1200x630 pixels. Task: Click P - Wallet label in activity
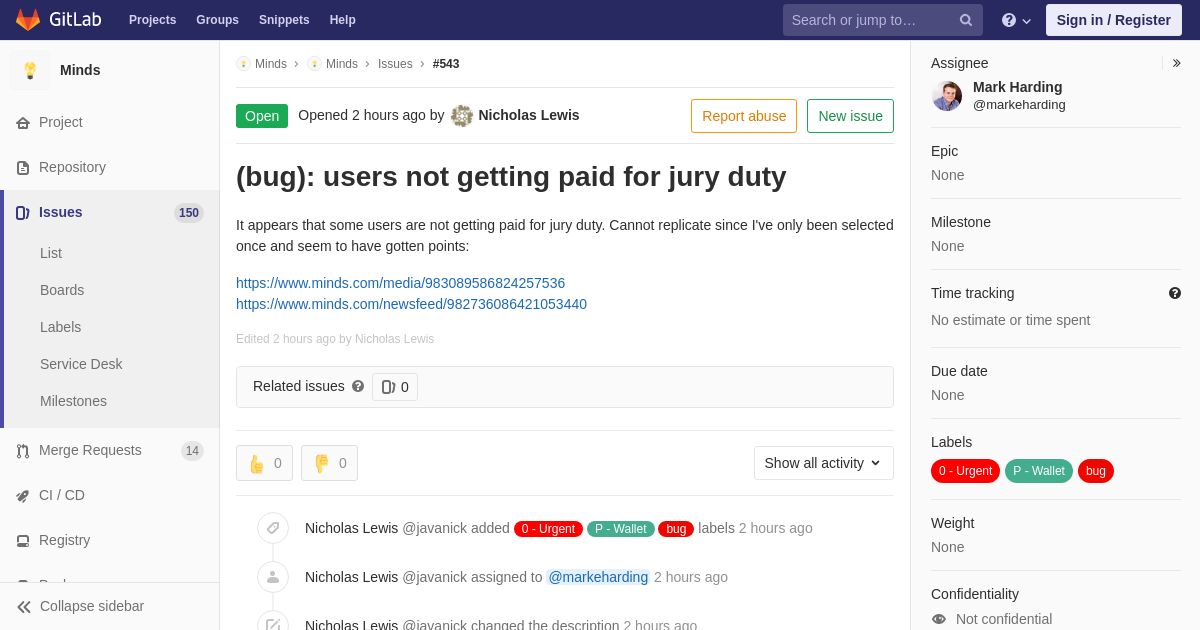[x=621, y=529]
